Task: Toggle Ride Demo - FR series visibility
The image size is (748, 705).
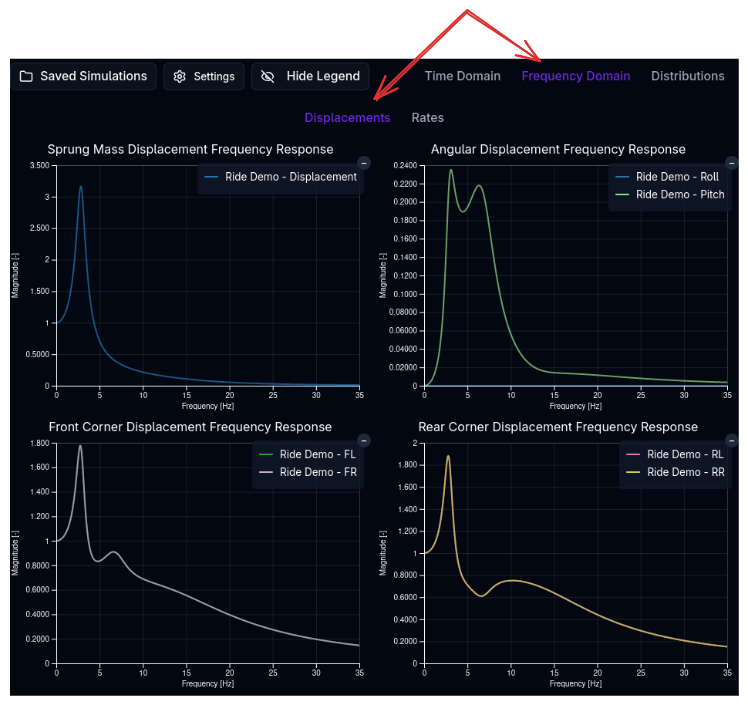Action: point(307,472)
